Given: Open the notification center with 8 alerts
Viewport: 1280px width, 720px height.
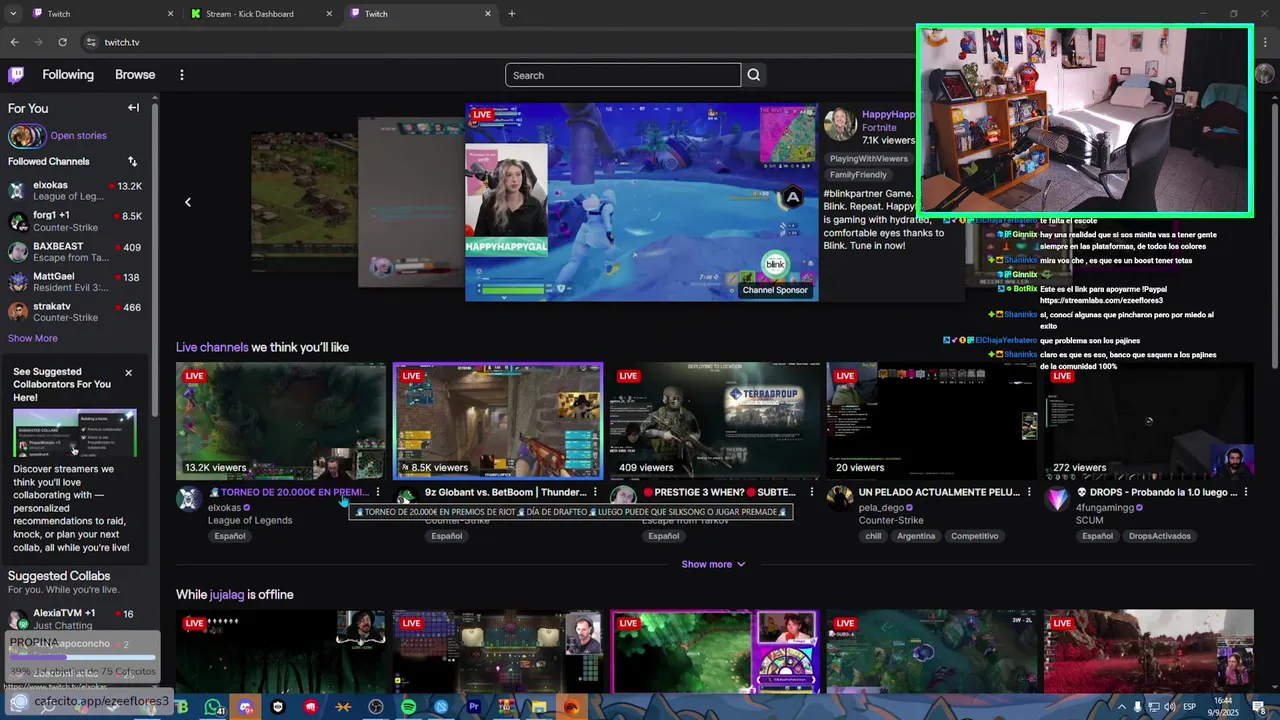Looking at the screenshot, I should tap(1258, 707).
